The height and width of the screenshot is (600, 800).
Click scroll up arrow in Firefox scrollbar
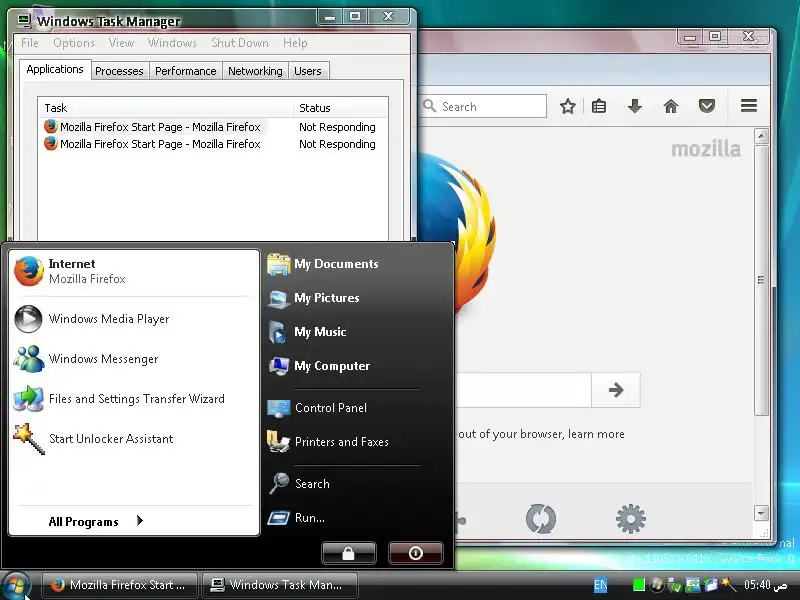[x=761, y=136]
